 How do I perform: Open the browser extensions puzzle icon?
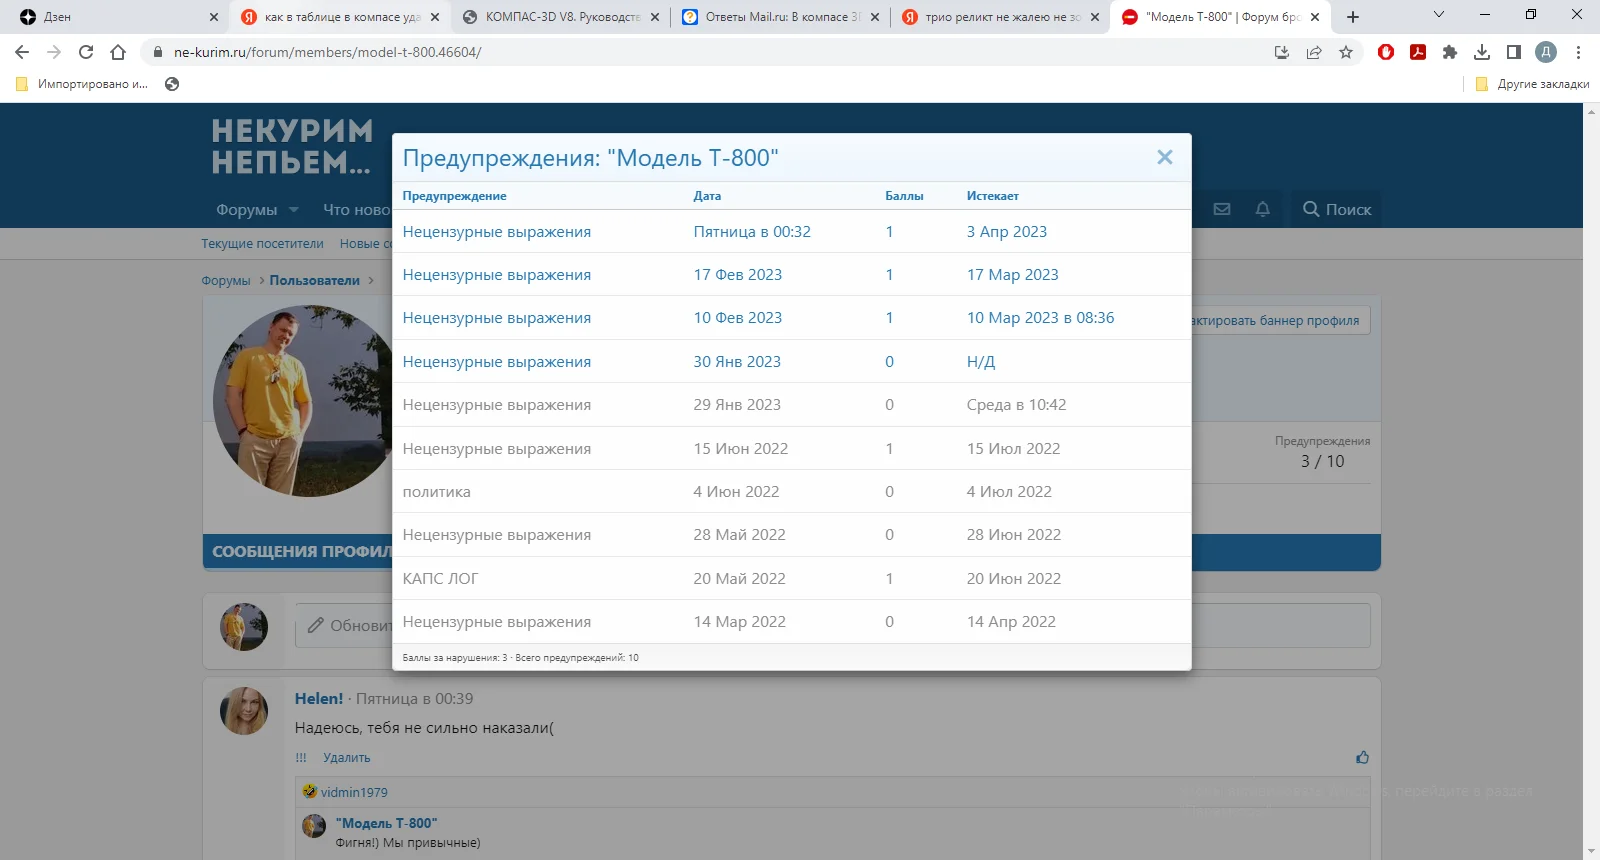[1450, 52]
